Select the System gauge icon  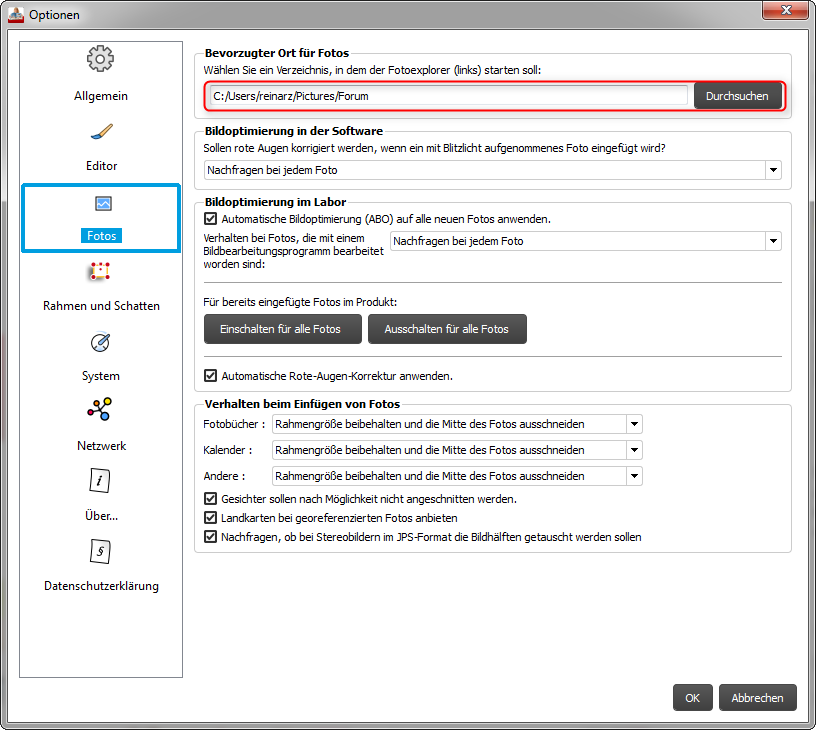(100, 343)
